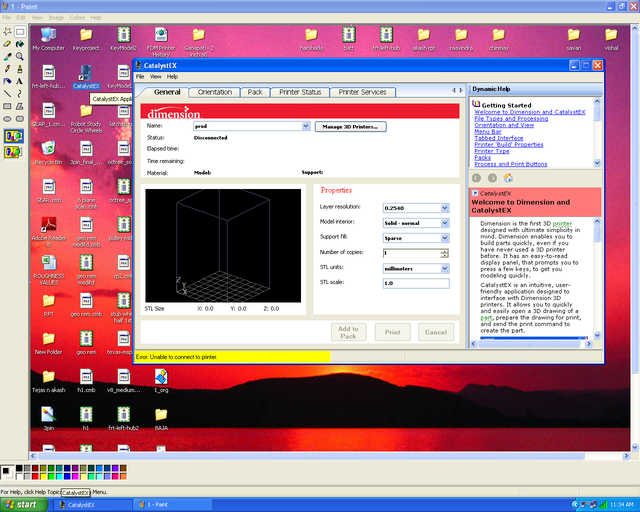The width and height of the screenshot is (640, 512).
Task: Click the help Back arrow icon
Action: tap(476, 178)
